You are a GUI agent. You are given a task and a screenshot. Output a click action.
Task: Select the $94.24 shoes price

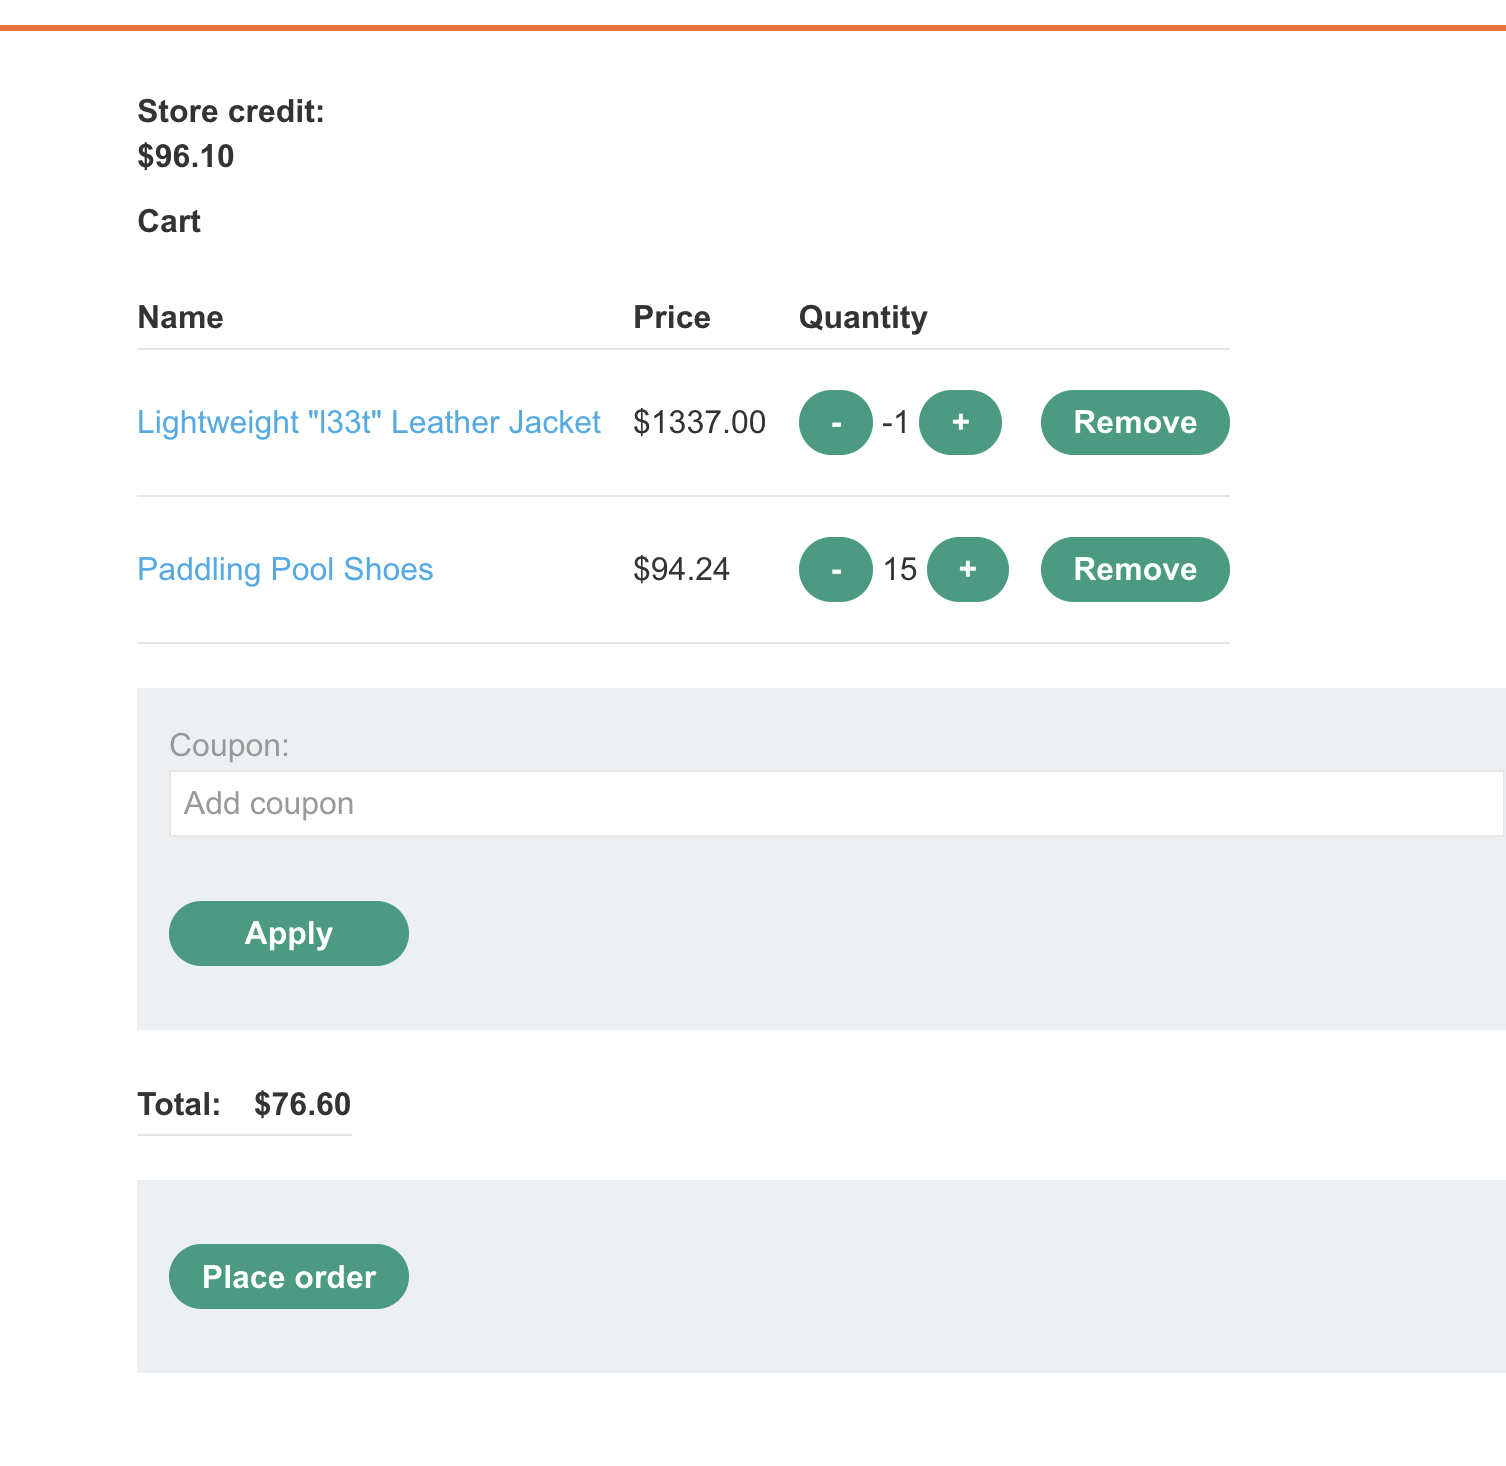pyautogui.click(x=681, y=570)
